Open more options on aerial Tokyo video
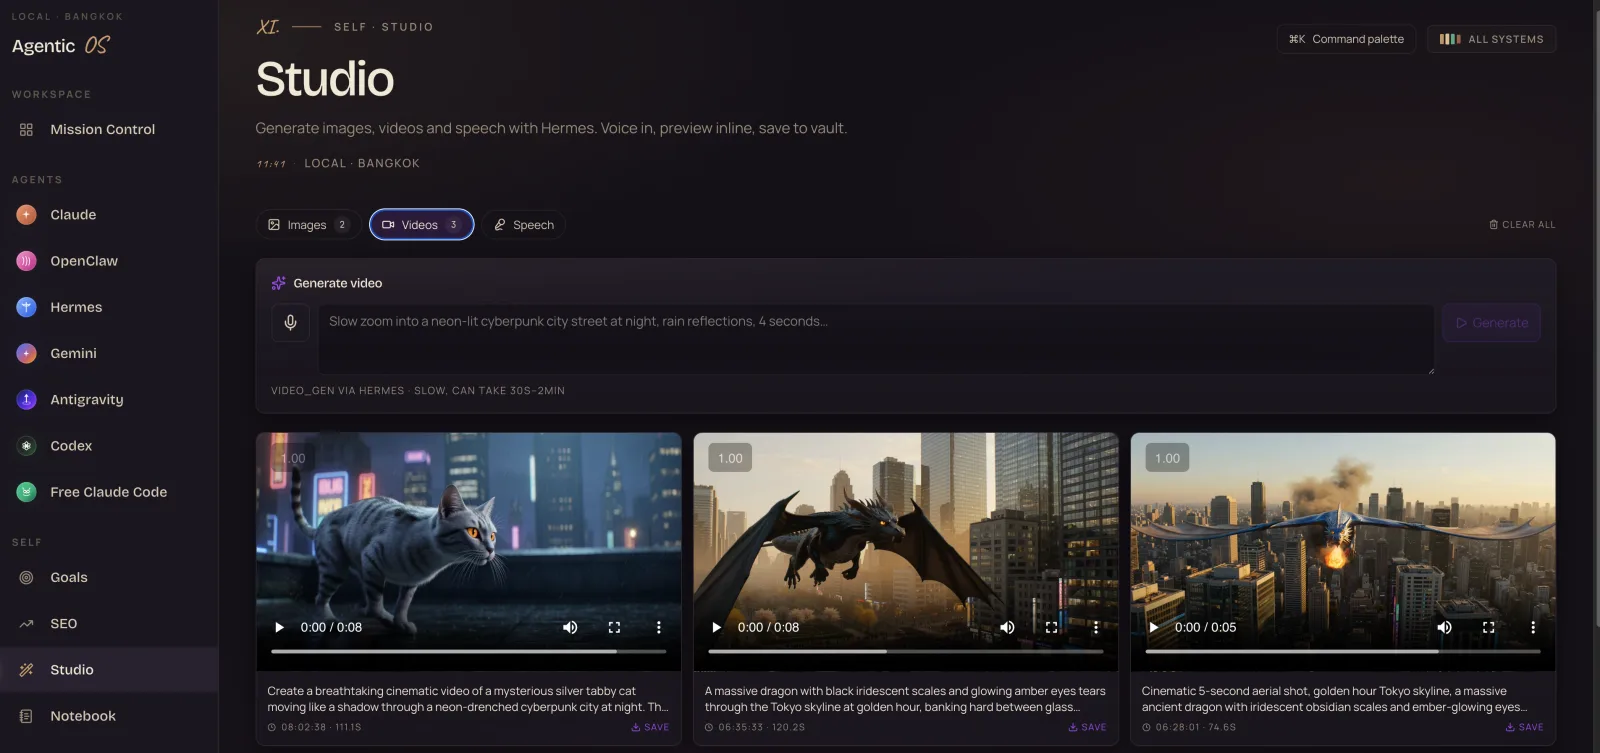1600x753 pixels. pyautogui.click(x=1532, y=627)
